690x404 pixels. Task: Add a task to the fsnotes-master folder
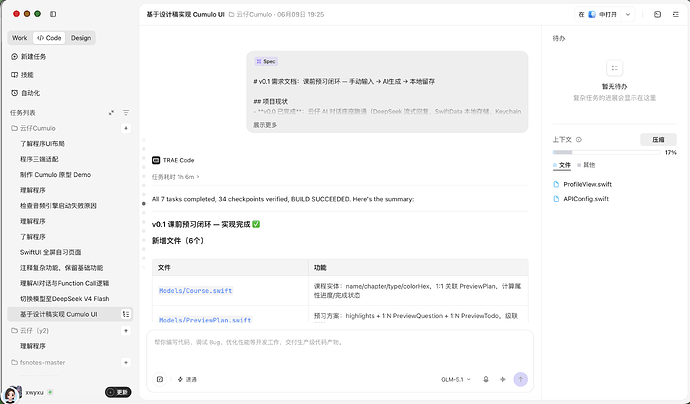[x=126, y=362]
